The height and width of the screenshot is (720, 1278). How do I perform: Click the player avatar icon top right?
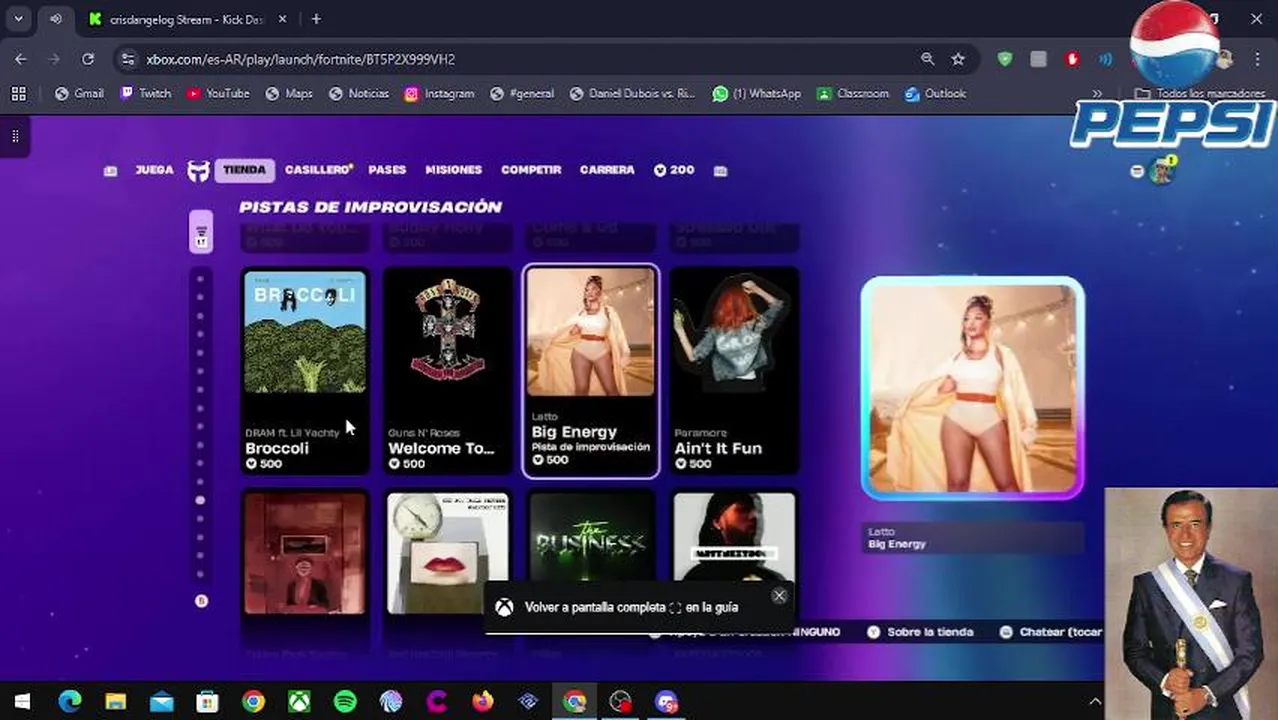pos(1161,171)
